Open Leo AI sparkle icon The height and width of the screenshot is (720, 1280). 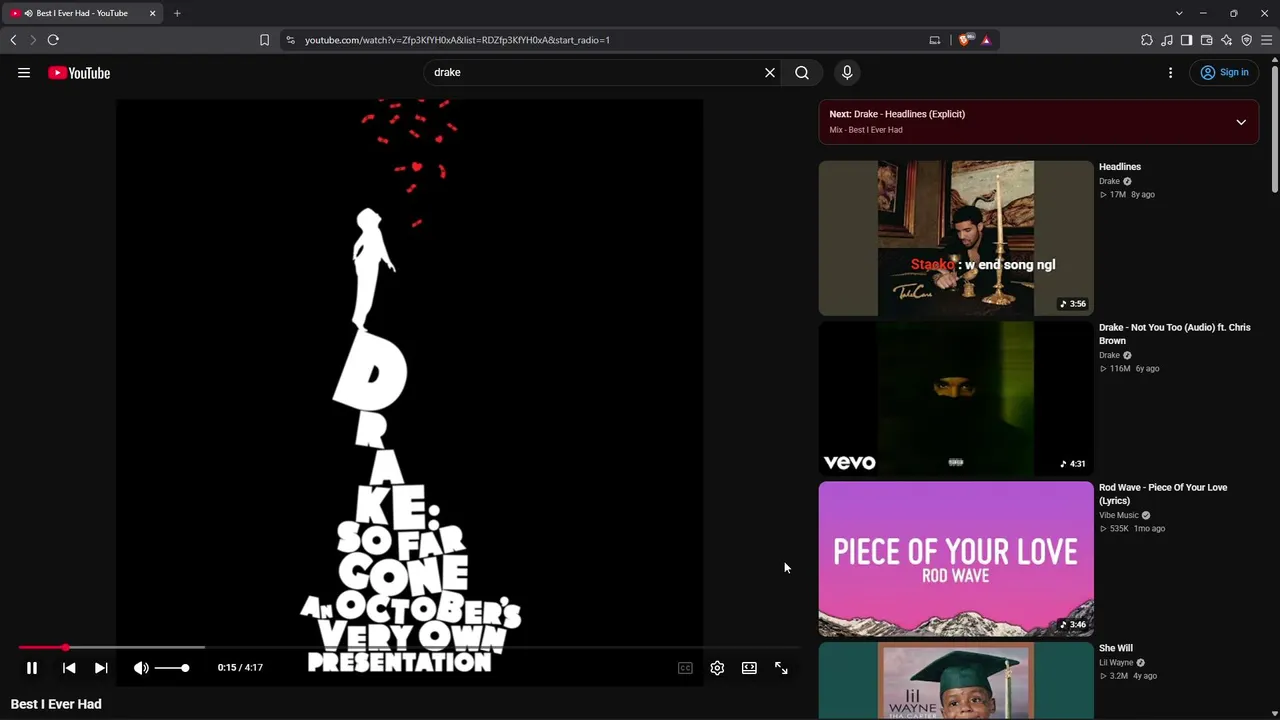1226,40
